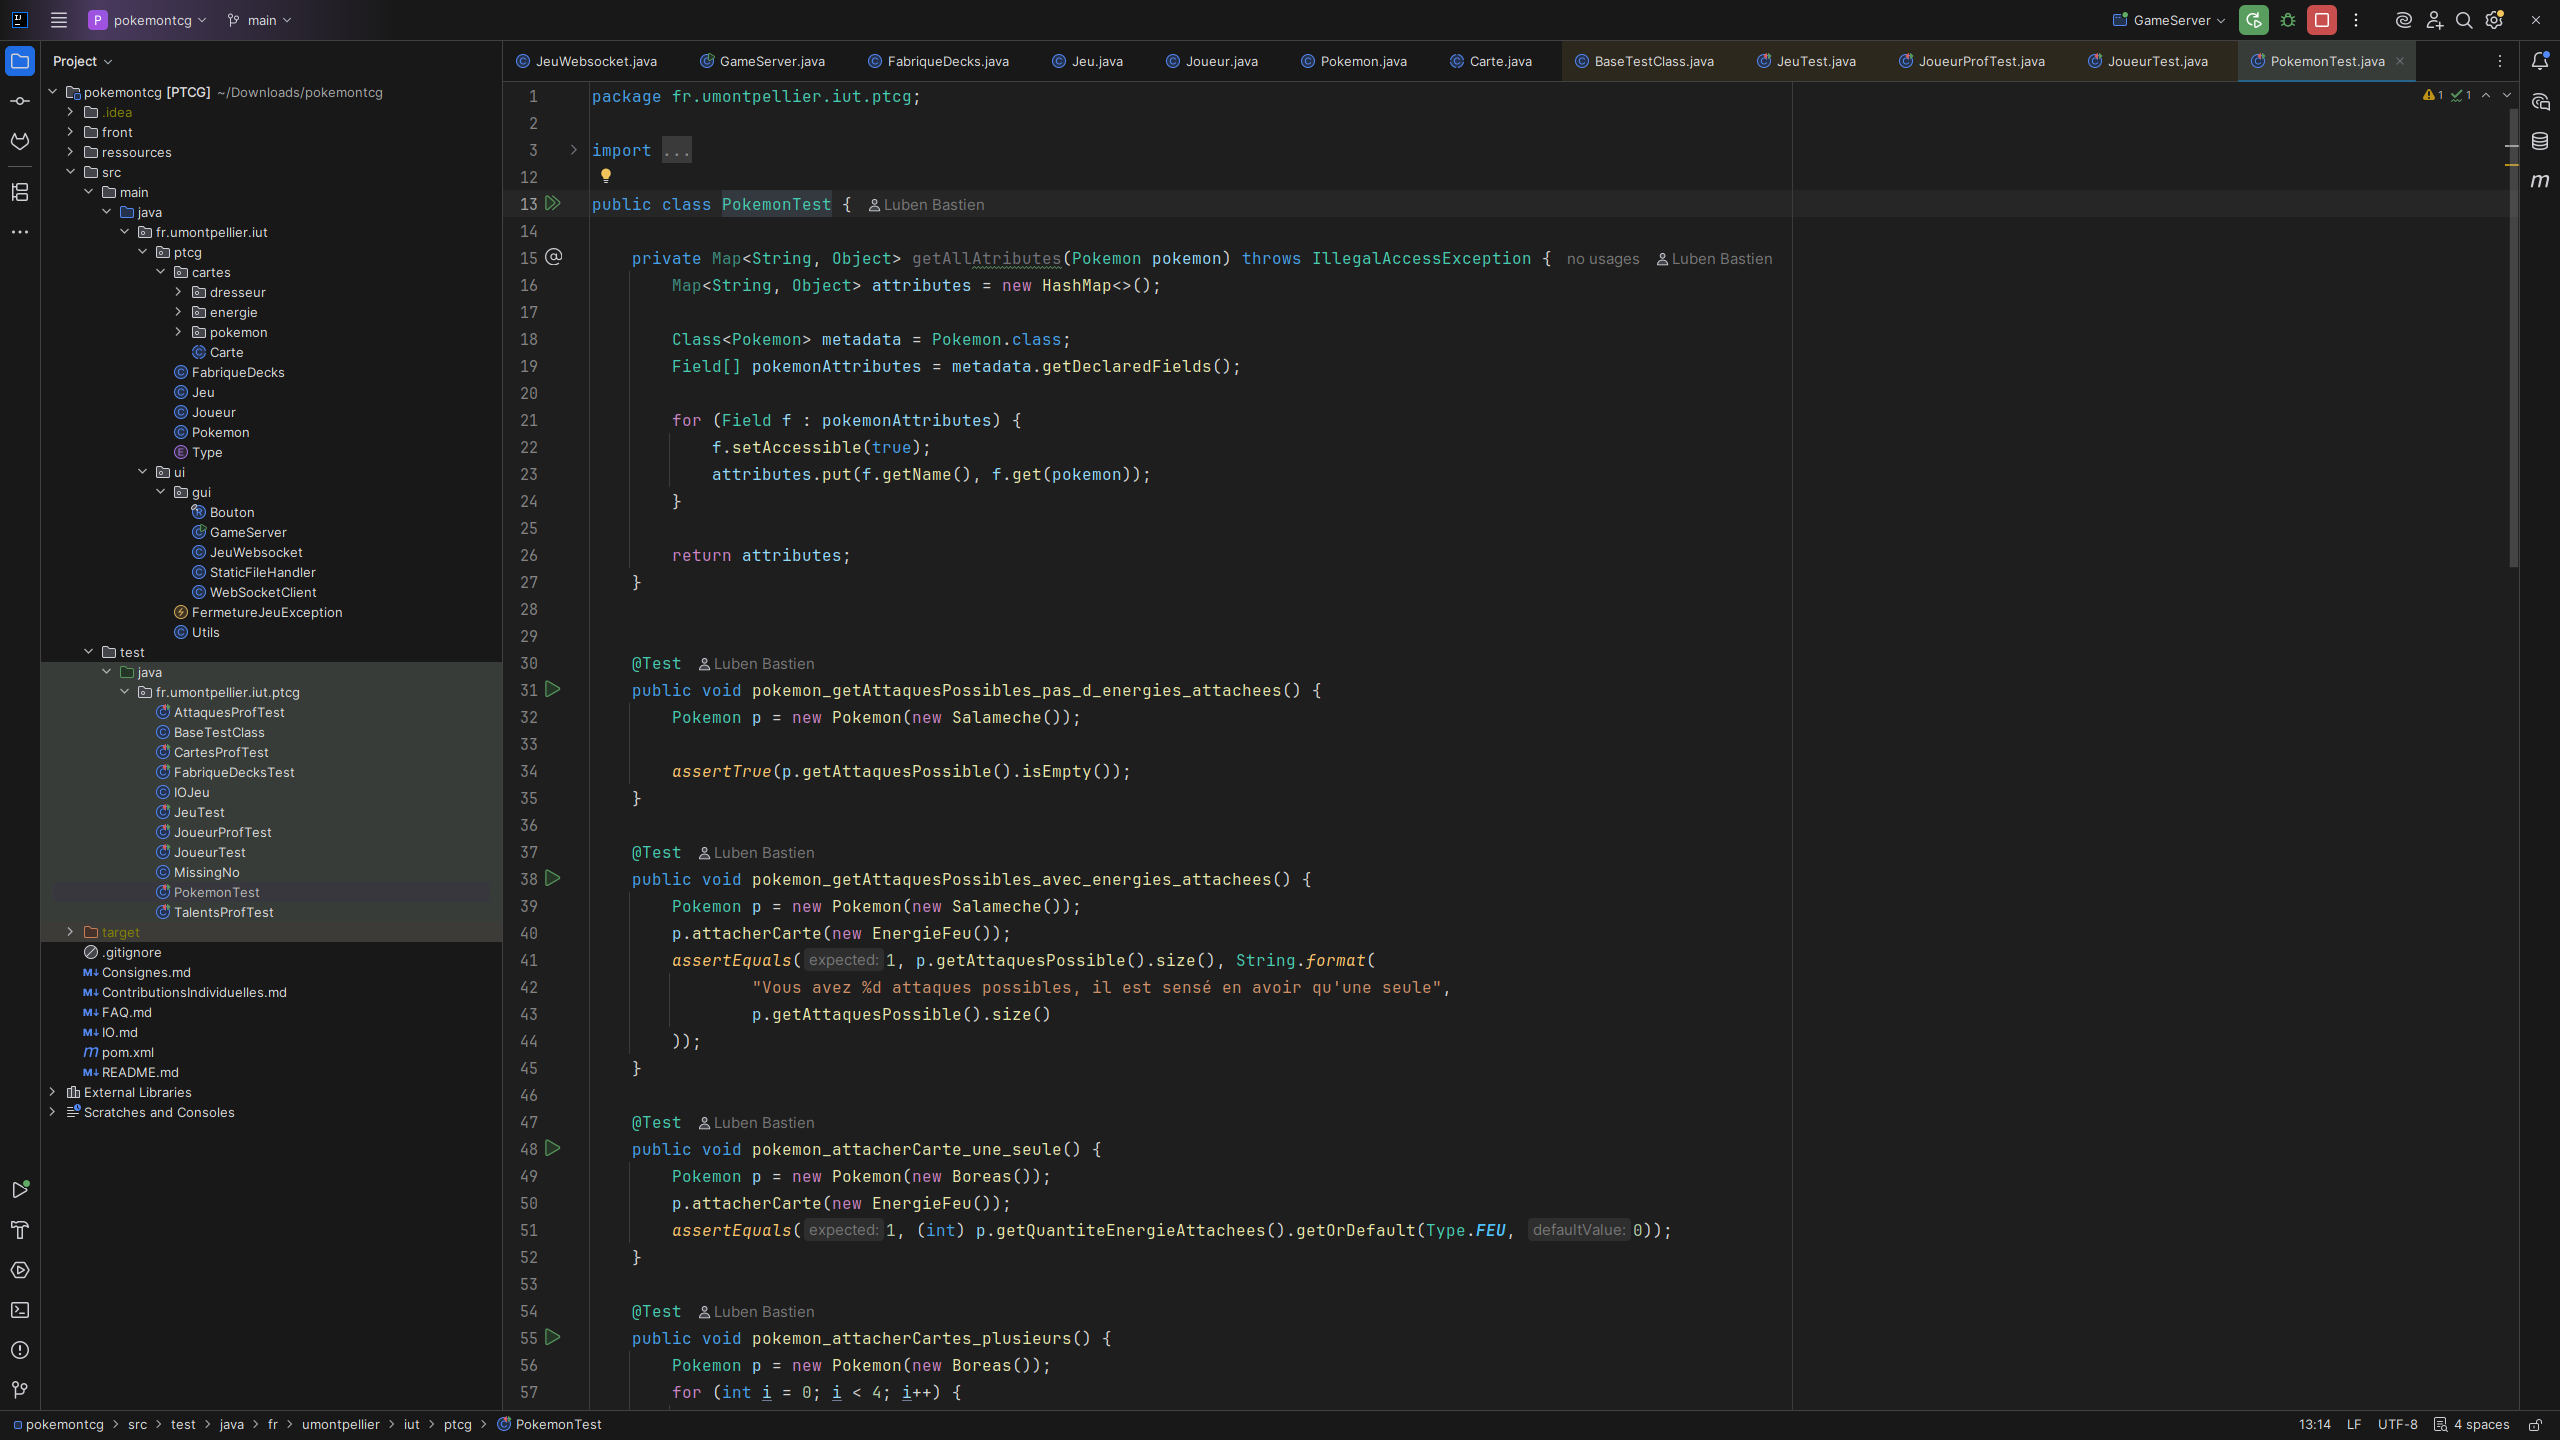This screenshot has height=1440, width=2560.
Task: Click the UTF-8 encoding in status bar
Action: click(2397, 1424)
